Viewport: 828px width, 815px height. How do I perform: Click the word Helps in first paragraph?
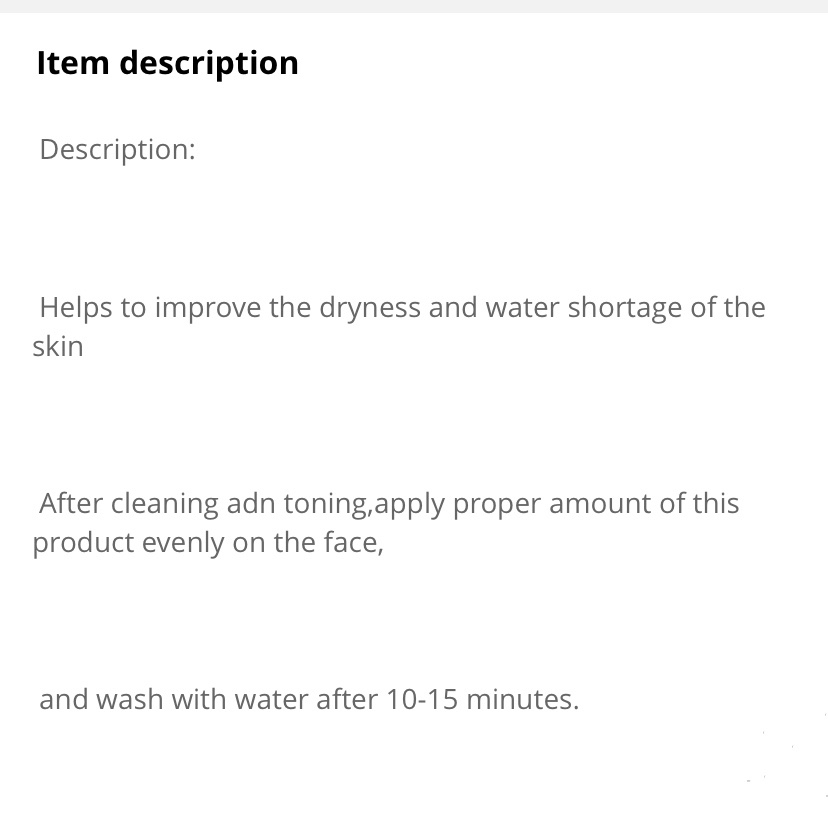coord(76,308)
